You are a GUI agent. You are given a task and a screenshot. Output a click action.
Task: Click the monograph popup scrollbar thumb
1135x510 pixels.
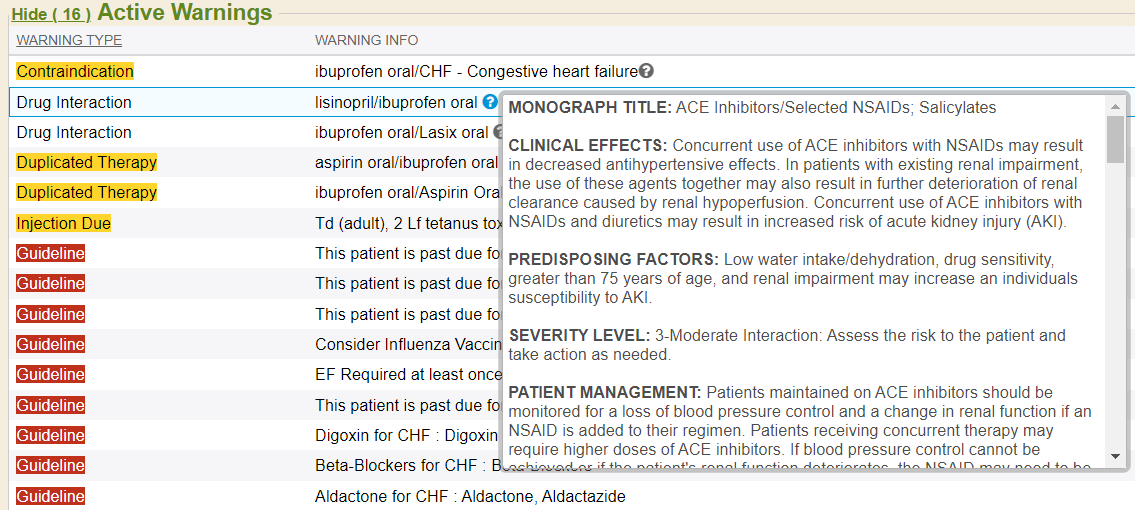tap(1115, 139)
